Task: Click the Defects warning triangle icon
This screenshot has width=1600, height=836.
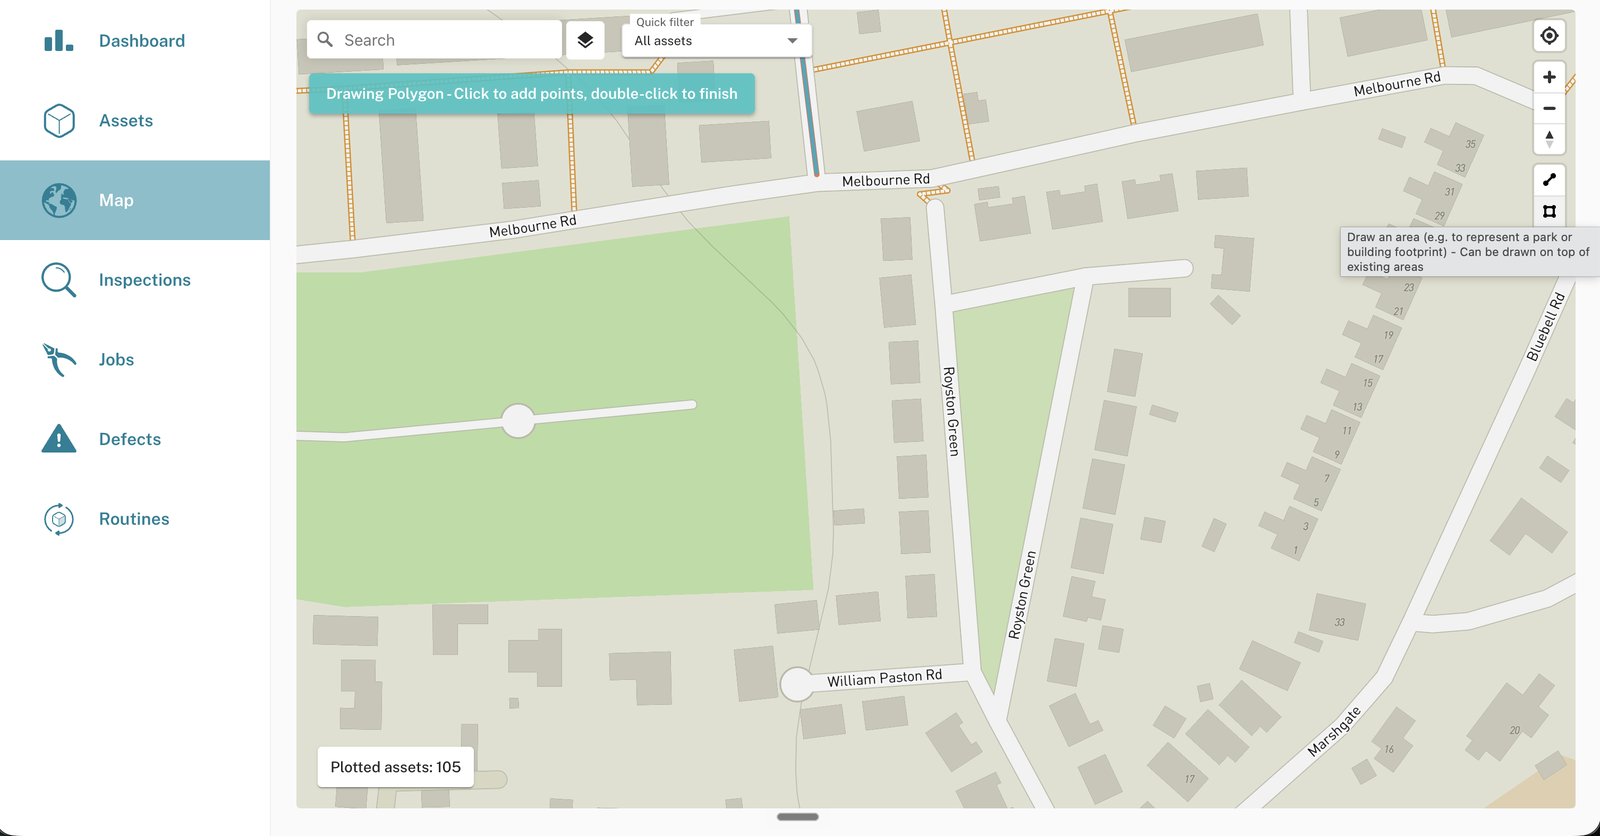Action: coord(59,439)
